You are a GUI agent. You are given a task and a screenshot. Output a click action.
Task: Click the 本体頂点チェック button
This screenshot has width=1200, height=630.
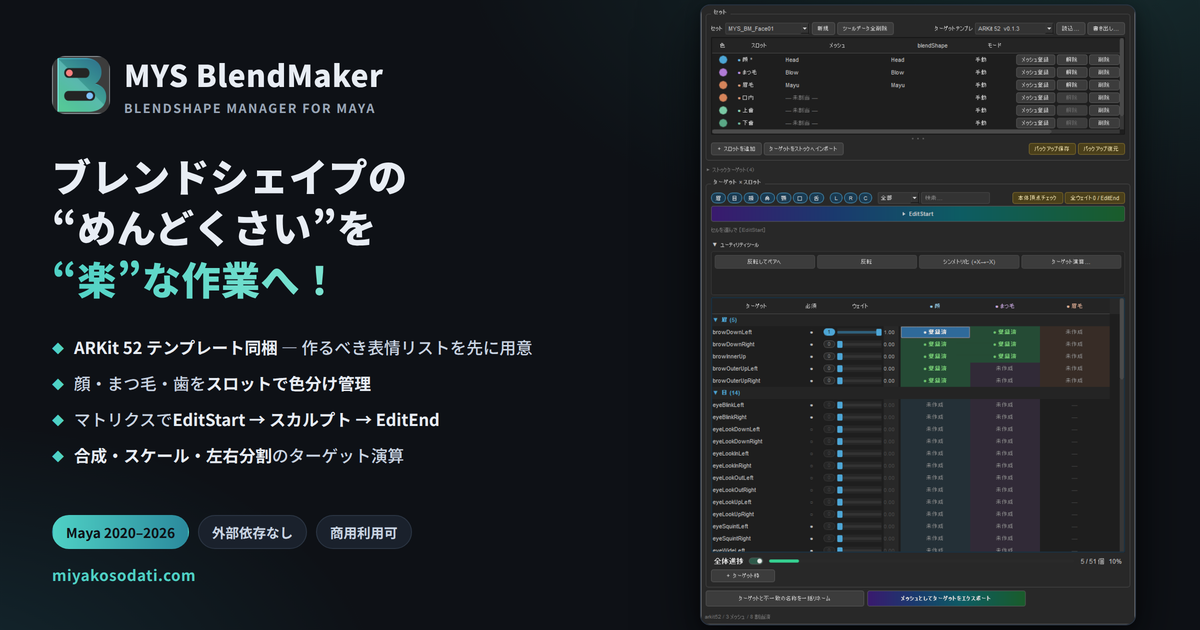click(x=1037, y=198)
